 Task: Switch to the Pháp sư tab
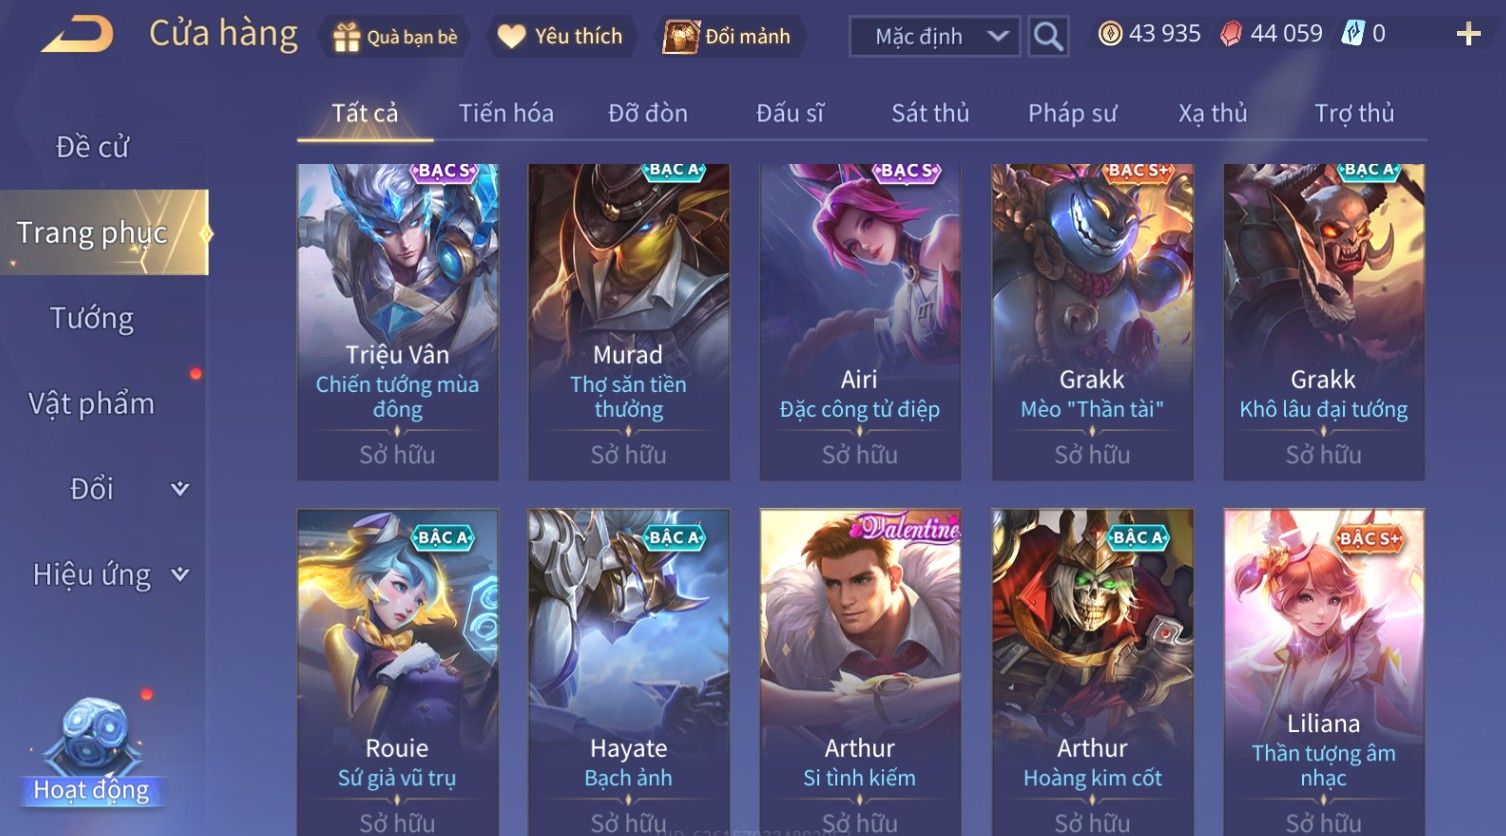[x=1072, y=113]
